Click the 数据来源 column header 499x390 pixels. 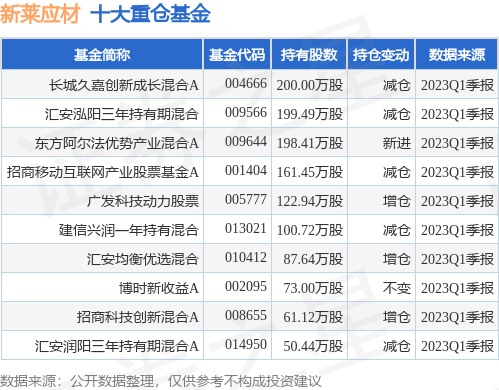(x=457, y=55)
